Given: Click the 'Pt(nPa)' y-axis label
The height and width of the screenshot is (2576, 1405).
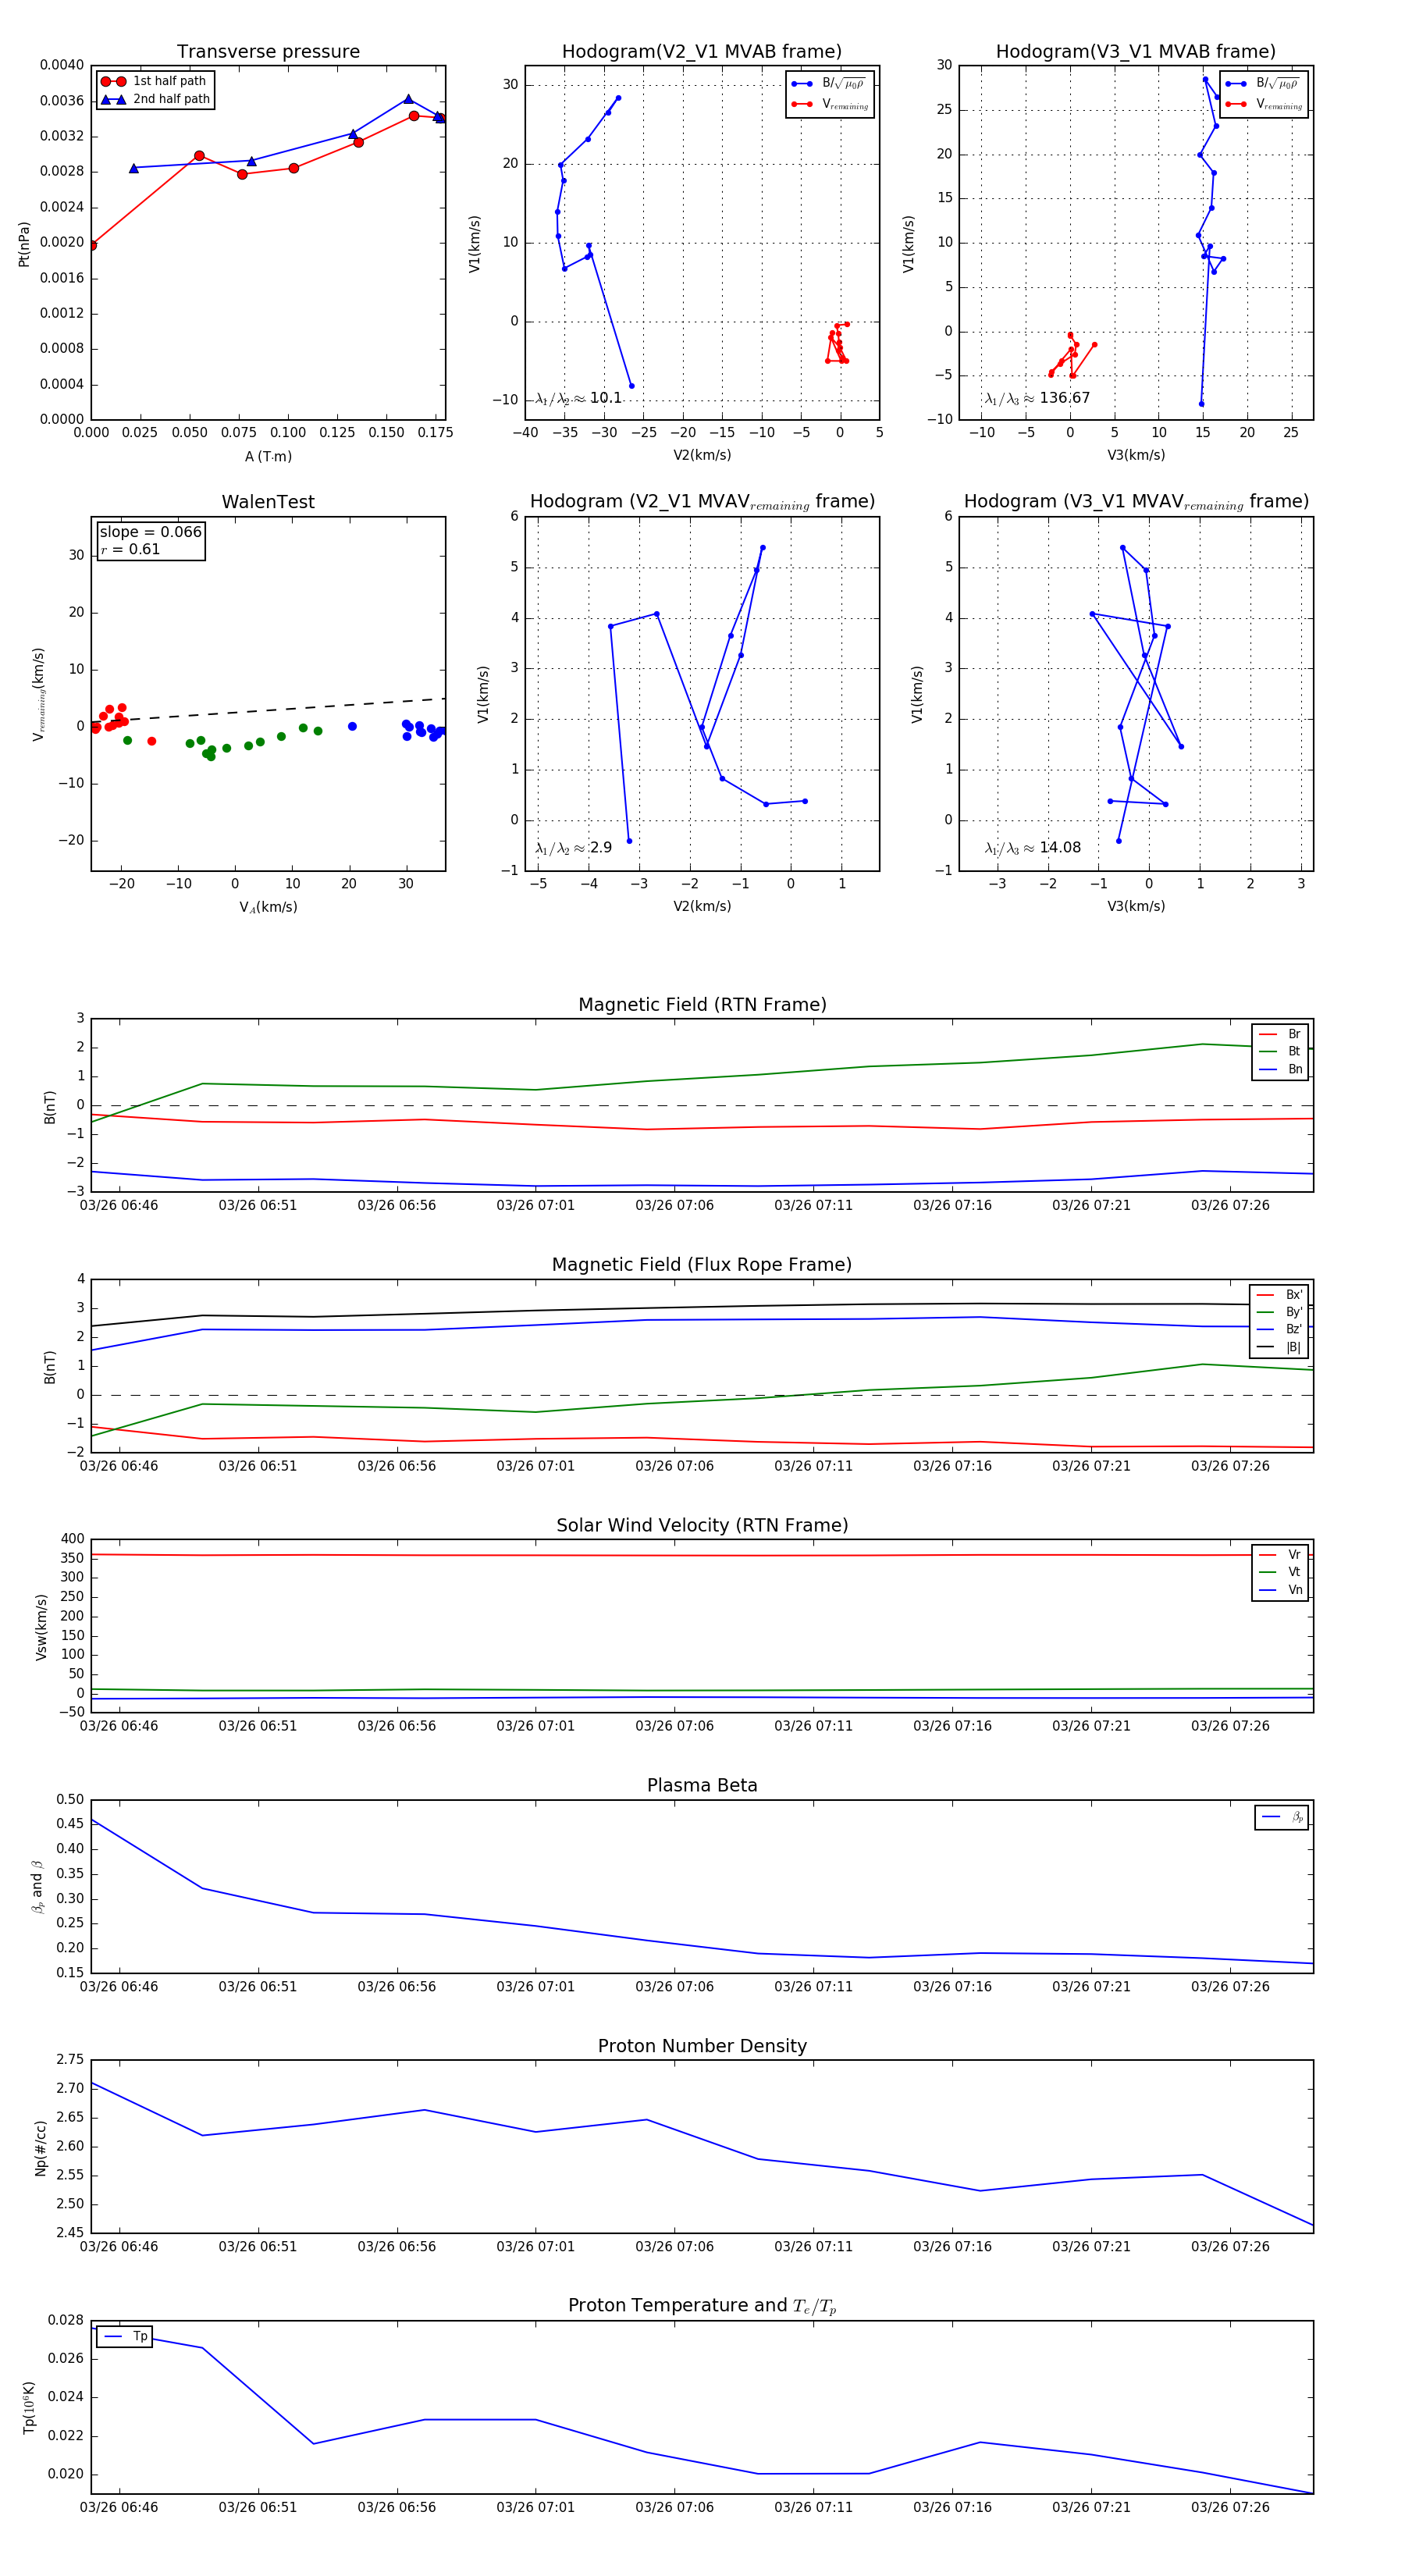Looking at the screenshot, I should pos(24,244).
